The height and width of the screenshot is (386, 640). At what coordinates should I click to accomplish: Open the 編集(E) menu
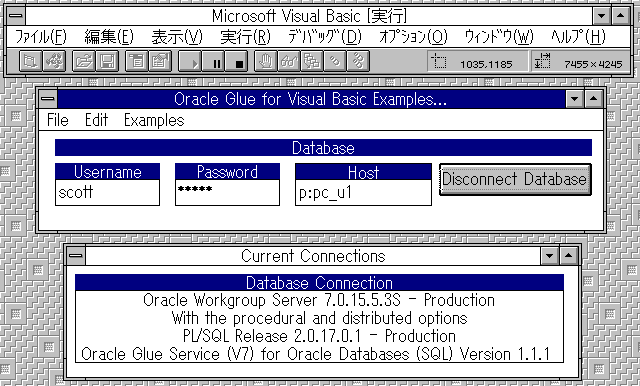(109, 37)
